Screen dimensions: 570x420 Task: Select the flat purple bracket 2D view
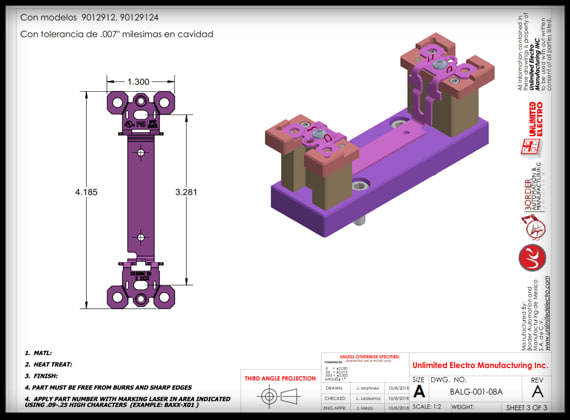tap(141, 200)
